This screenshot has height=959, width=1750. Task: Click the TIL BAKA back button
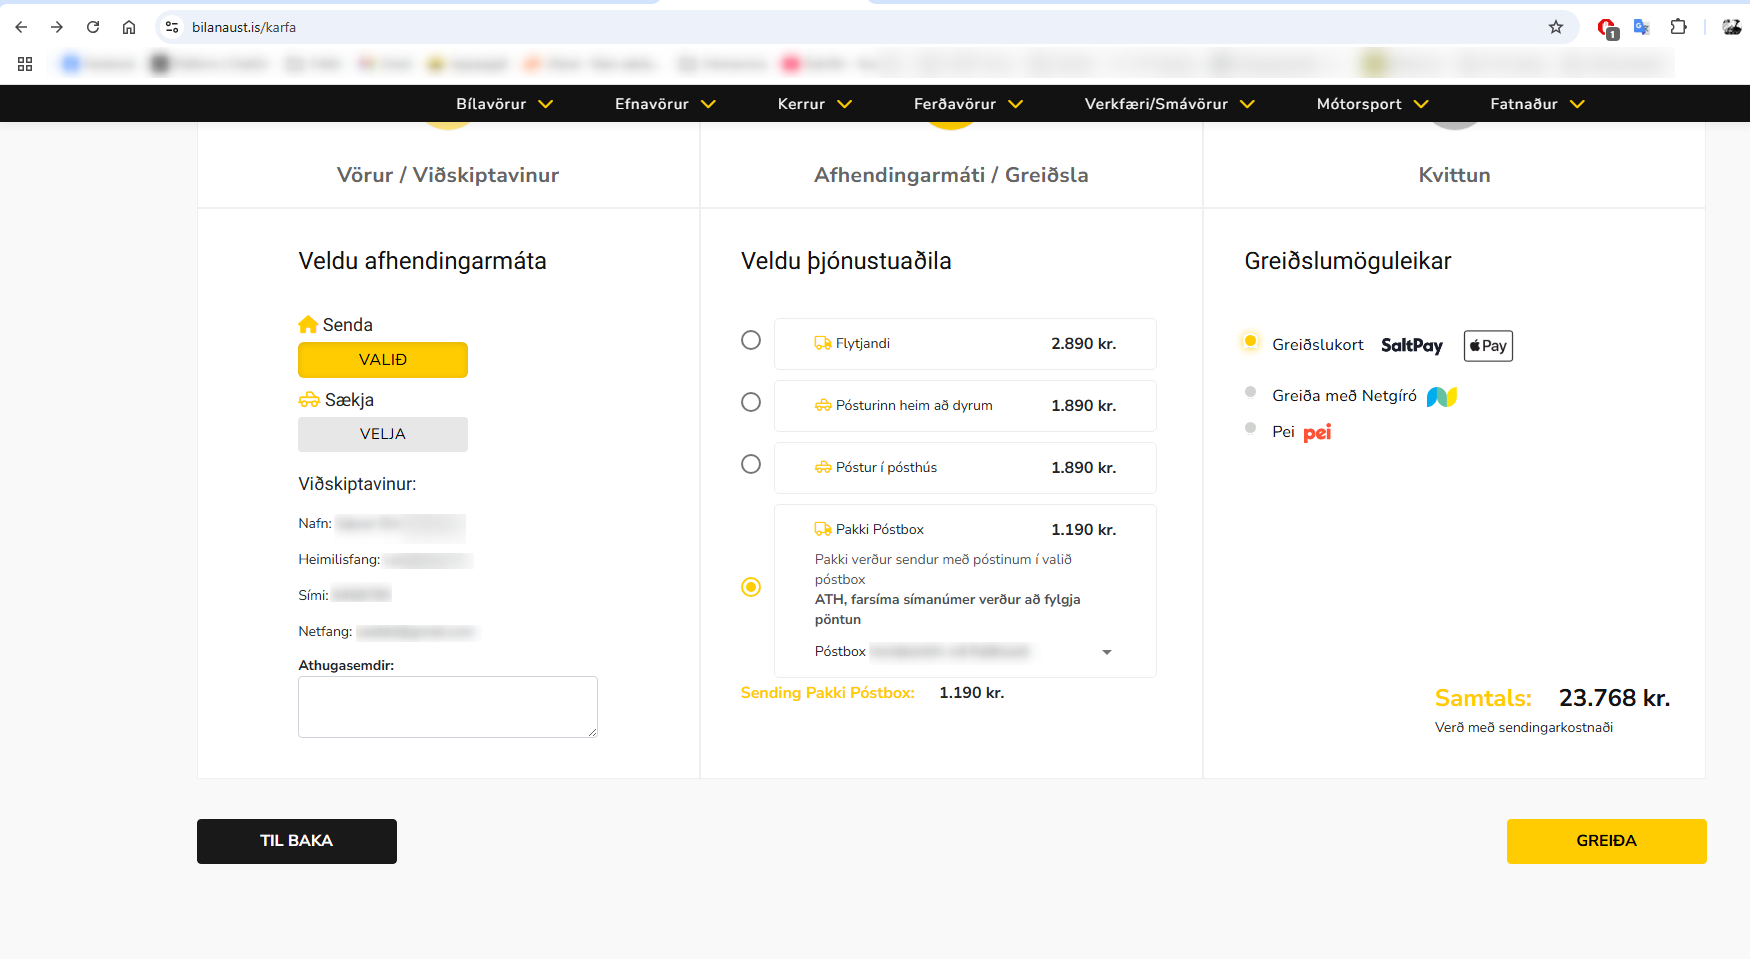[297, 841]
